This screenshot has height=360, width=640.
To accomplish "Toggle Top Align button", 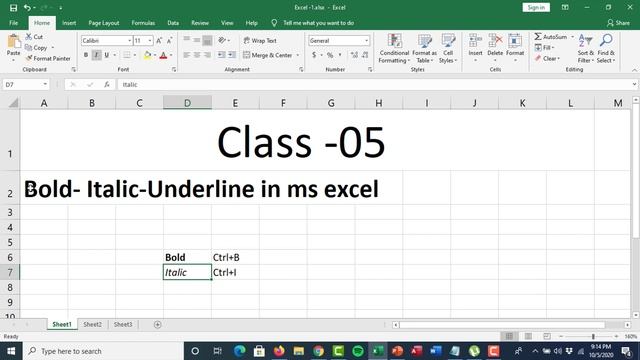I will 187,40.
